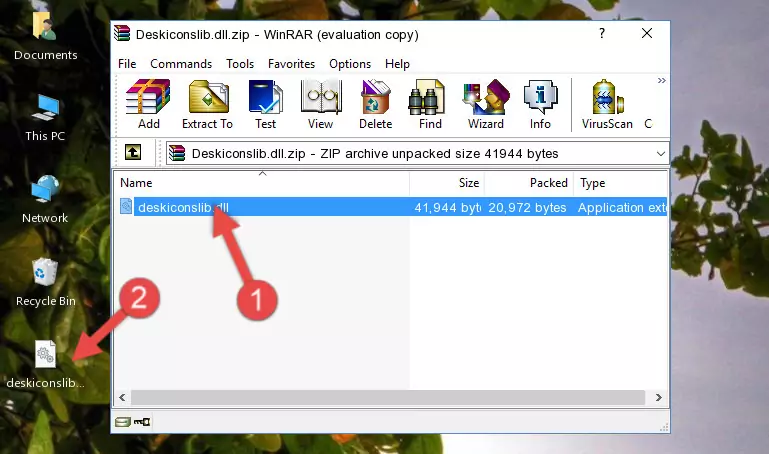The image size is (769, 454).
Task: Select the deskiconslib.dll file name
Action: [183, 207]
